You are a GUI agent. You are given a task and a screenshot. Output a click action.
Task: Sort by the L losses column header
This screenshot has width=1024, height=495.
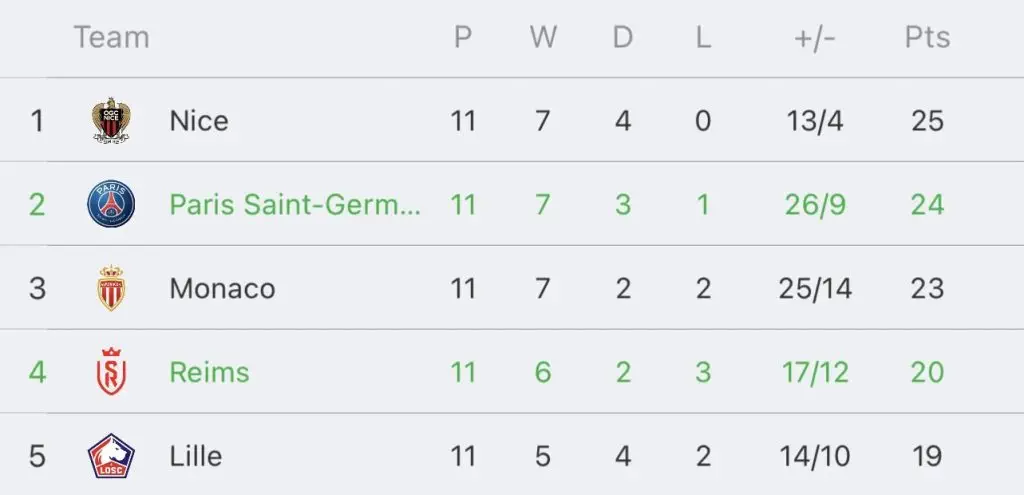coord(703,37)
